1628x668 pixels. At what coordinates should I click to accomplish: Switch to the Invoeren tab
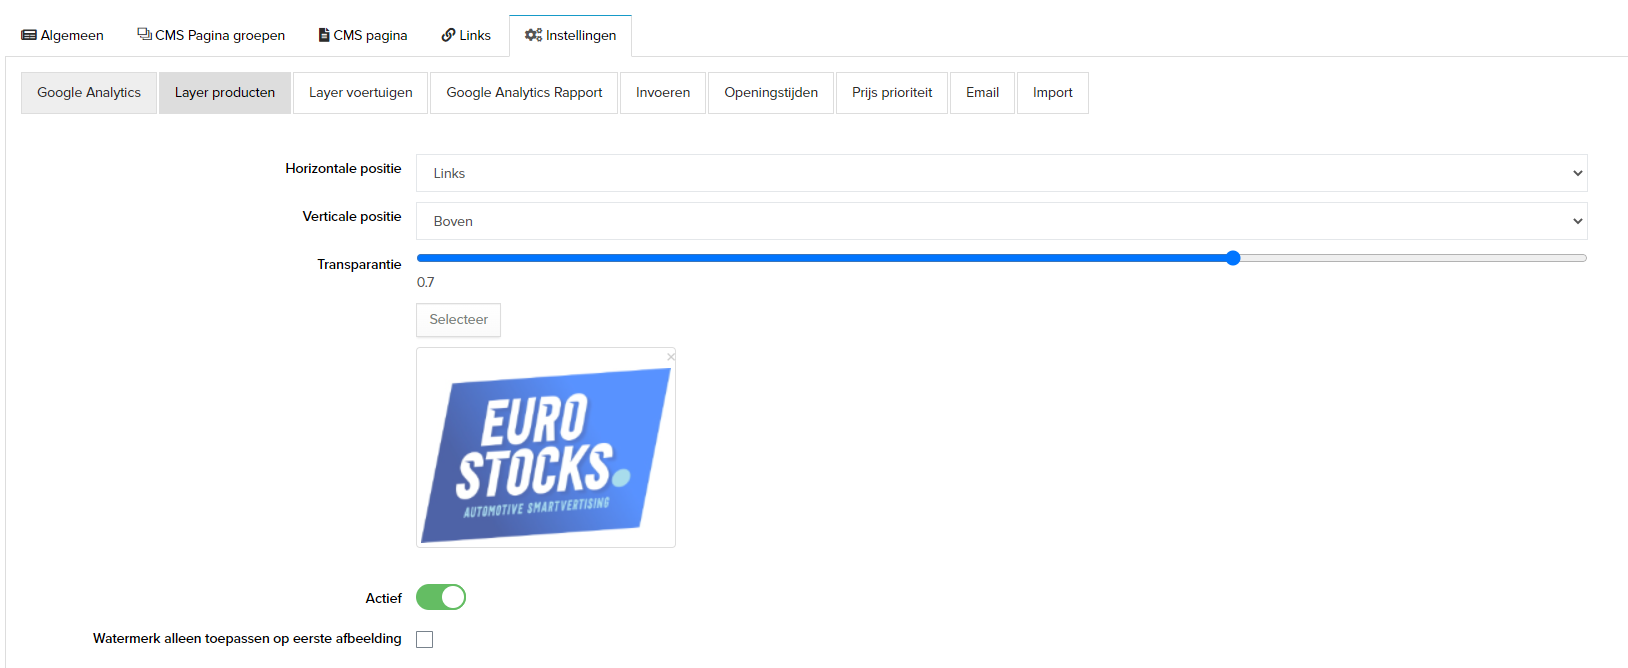click(663, 93)
